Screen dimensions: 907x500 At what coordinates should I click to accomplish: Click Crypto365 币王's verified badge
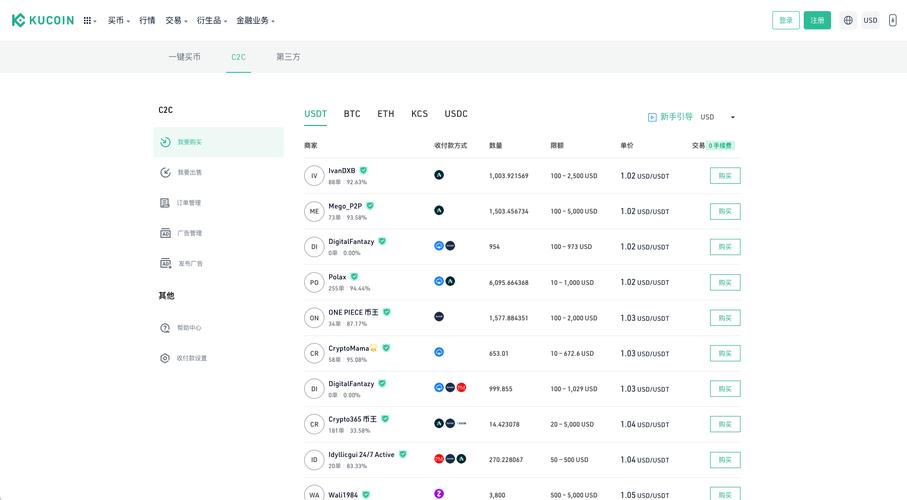tap(385, 418)
